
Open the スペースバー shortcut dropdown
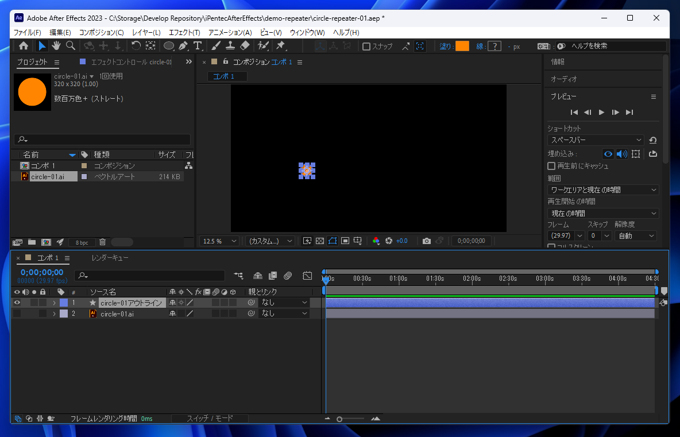[x=595, y=140]
